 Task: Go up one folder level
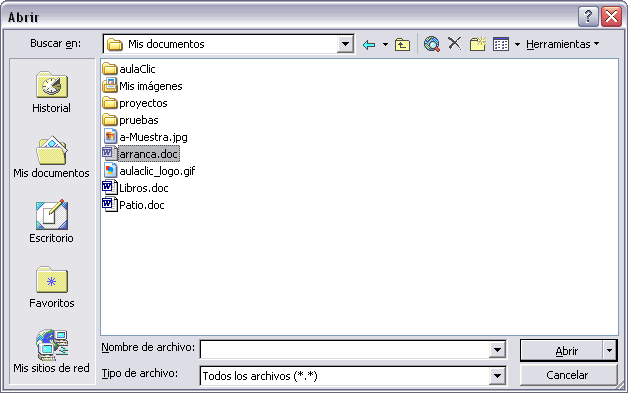[403, 44]
